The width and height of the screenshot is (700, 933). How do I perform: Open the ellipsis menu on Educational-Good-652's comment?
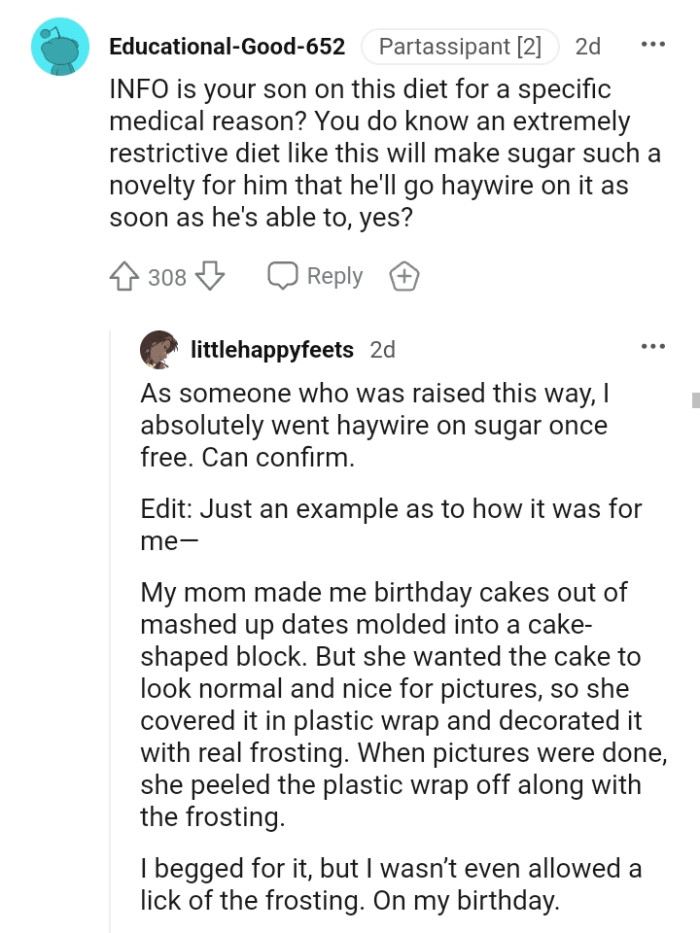[x=653, y=42]
